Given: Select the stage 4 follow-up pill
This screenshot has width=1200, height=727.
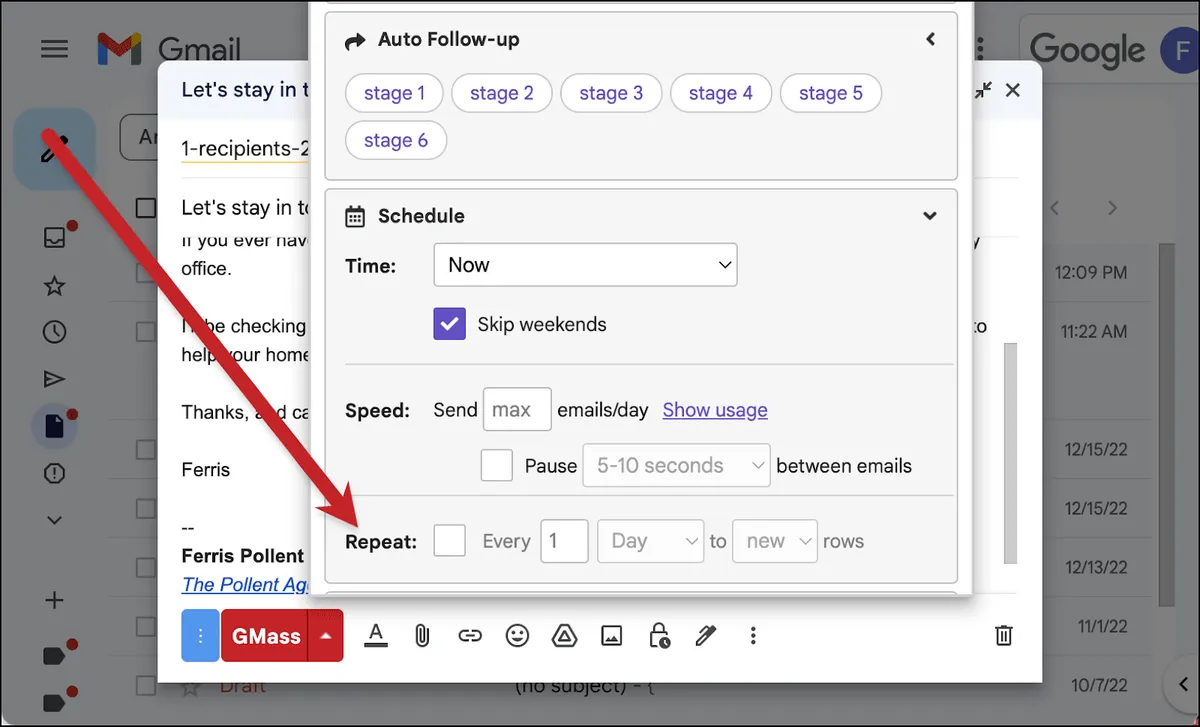Looking at the screenshot, I should tap(720, 93).
